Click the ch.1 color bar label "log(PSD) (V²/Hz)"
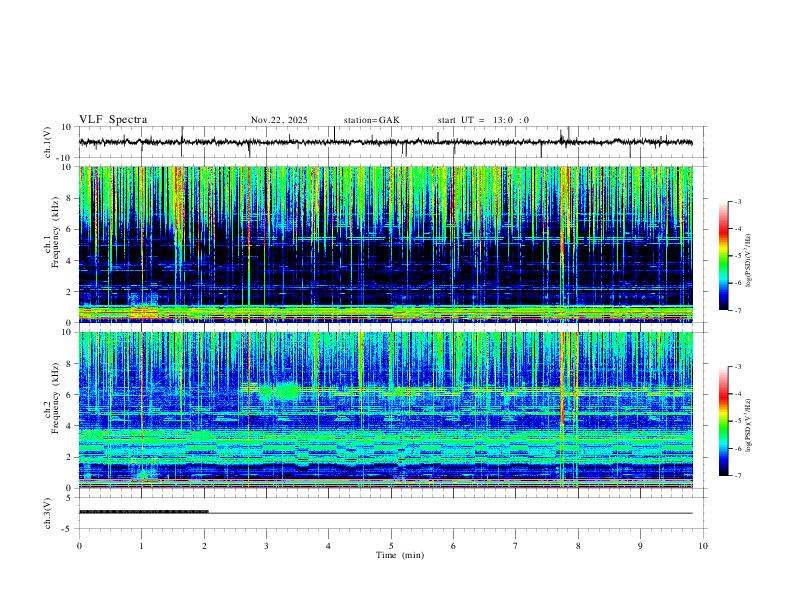Image resolution: width=792 pixels, height=612 pixels. click(749, 260)
